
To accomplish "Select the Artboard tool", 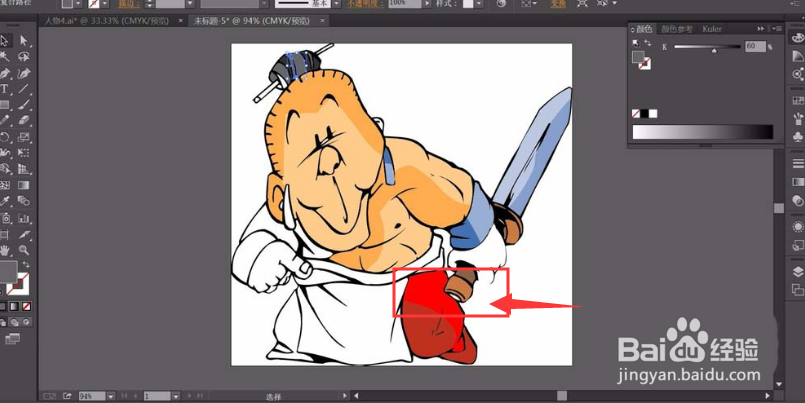I will [x=5, y=235].
